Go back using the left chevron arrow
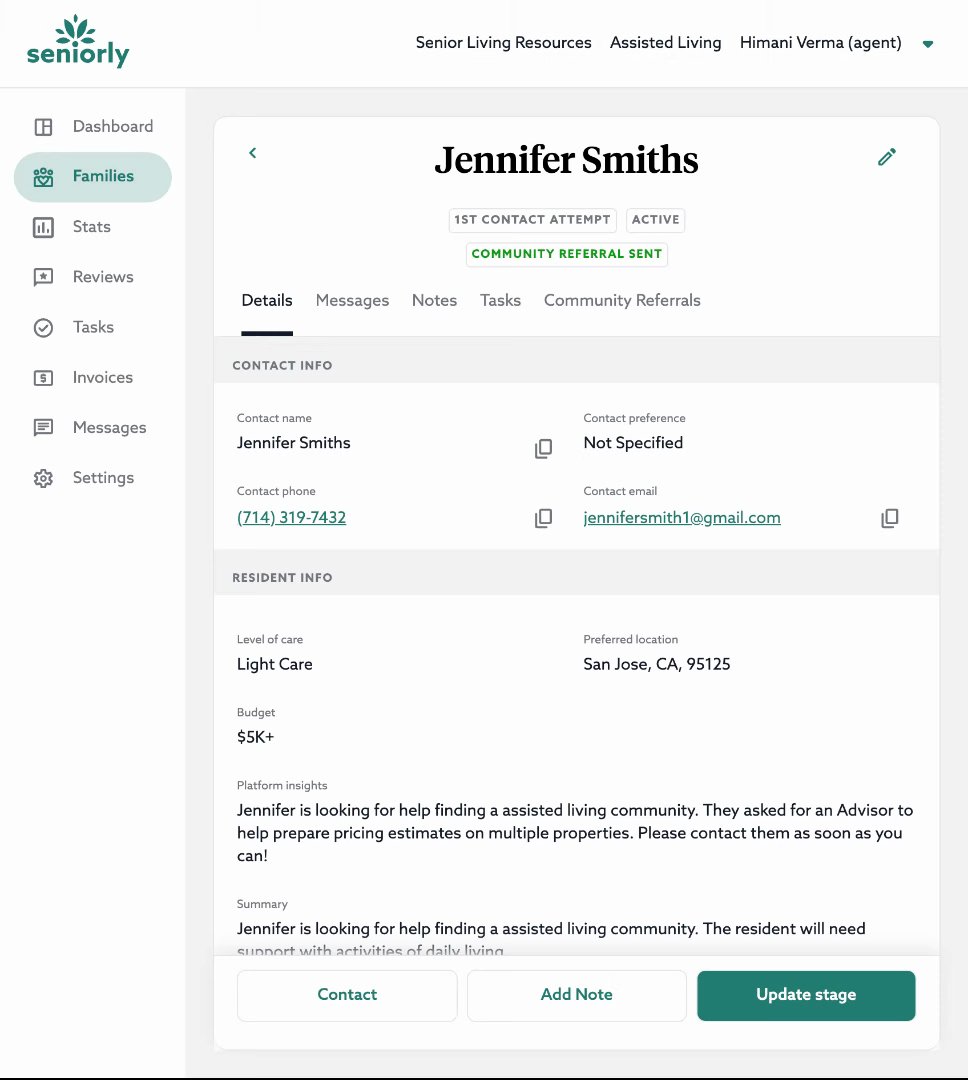Screen dimensions: 968x1080 (x=253, y=153)
